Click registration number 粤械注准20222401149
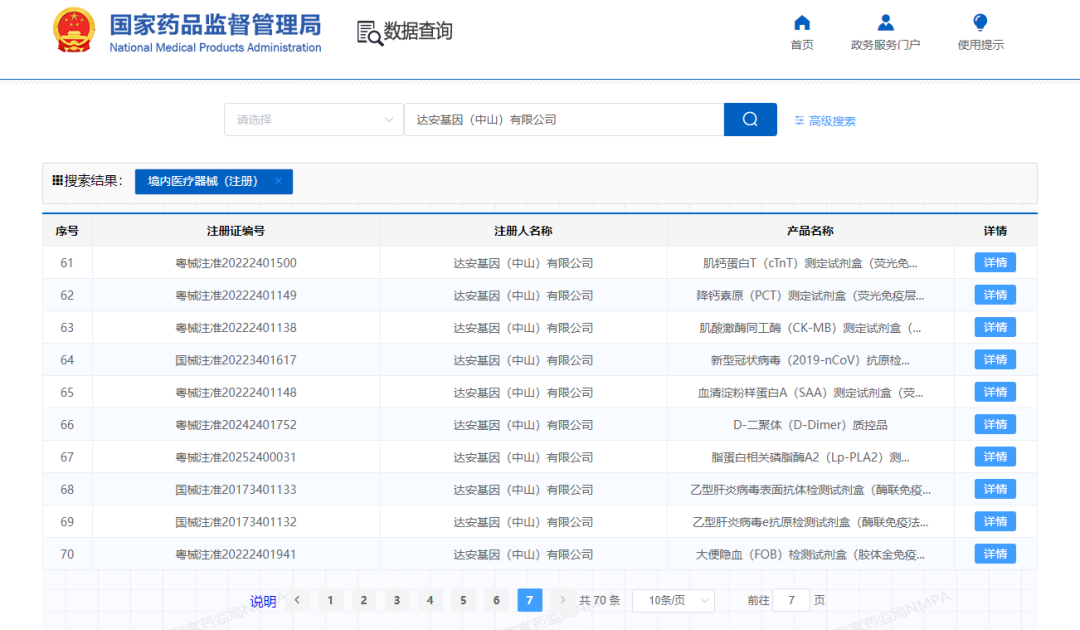The height and width of the screenshot is (630, 1080). (236, 295)
